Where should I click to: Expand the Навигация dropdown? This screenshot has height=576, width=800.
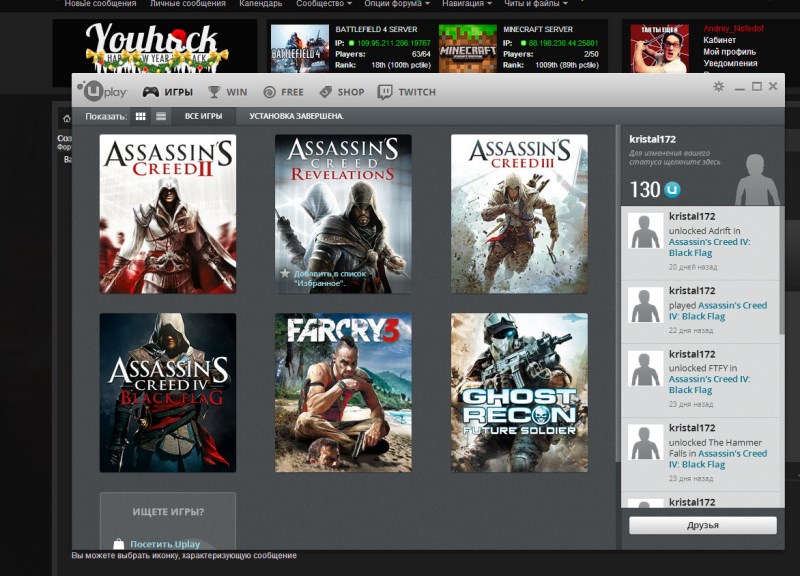coord(467,4)
